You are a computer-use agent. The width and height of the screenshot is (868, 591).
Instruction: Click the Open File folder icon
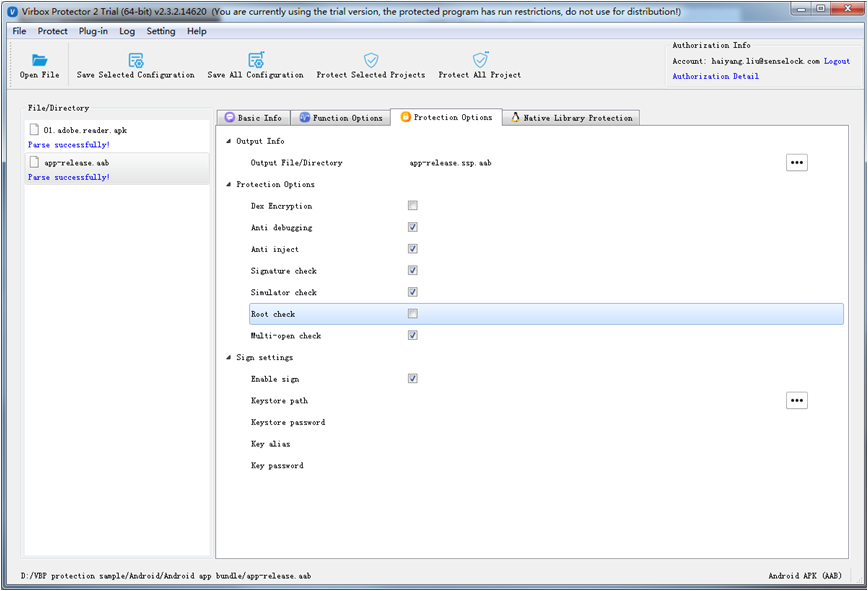(x=39, y=60)
